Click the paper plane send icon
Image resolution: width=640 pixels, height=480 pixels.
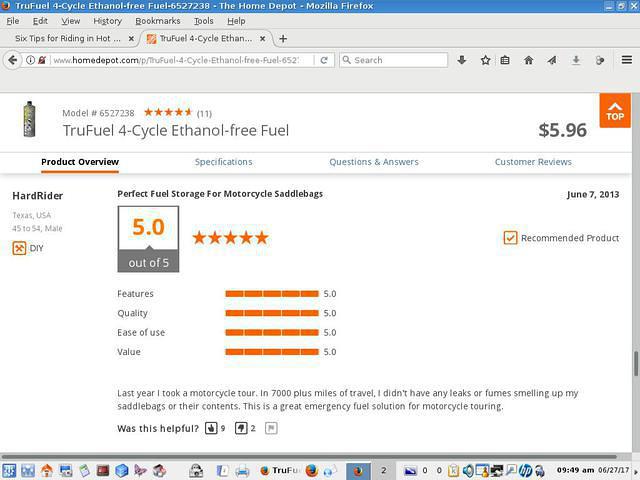[x=552, y=60]
